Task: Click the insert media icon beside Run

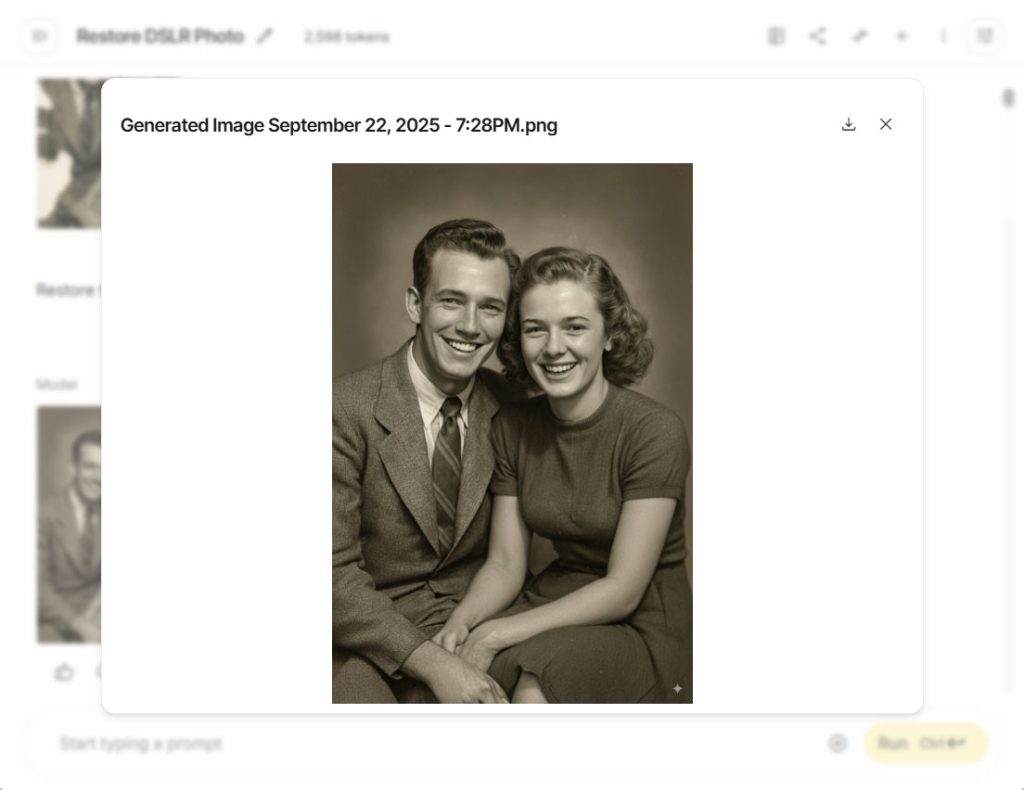Action: [x=837, y=743]
